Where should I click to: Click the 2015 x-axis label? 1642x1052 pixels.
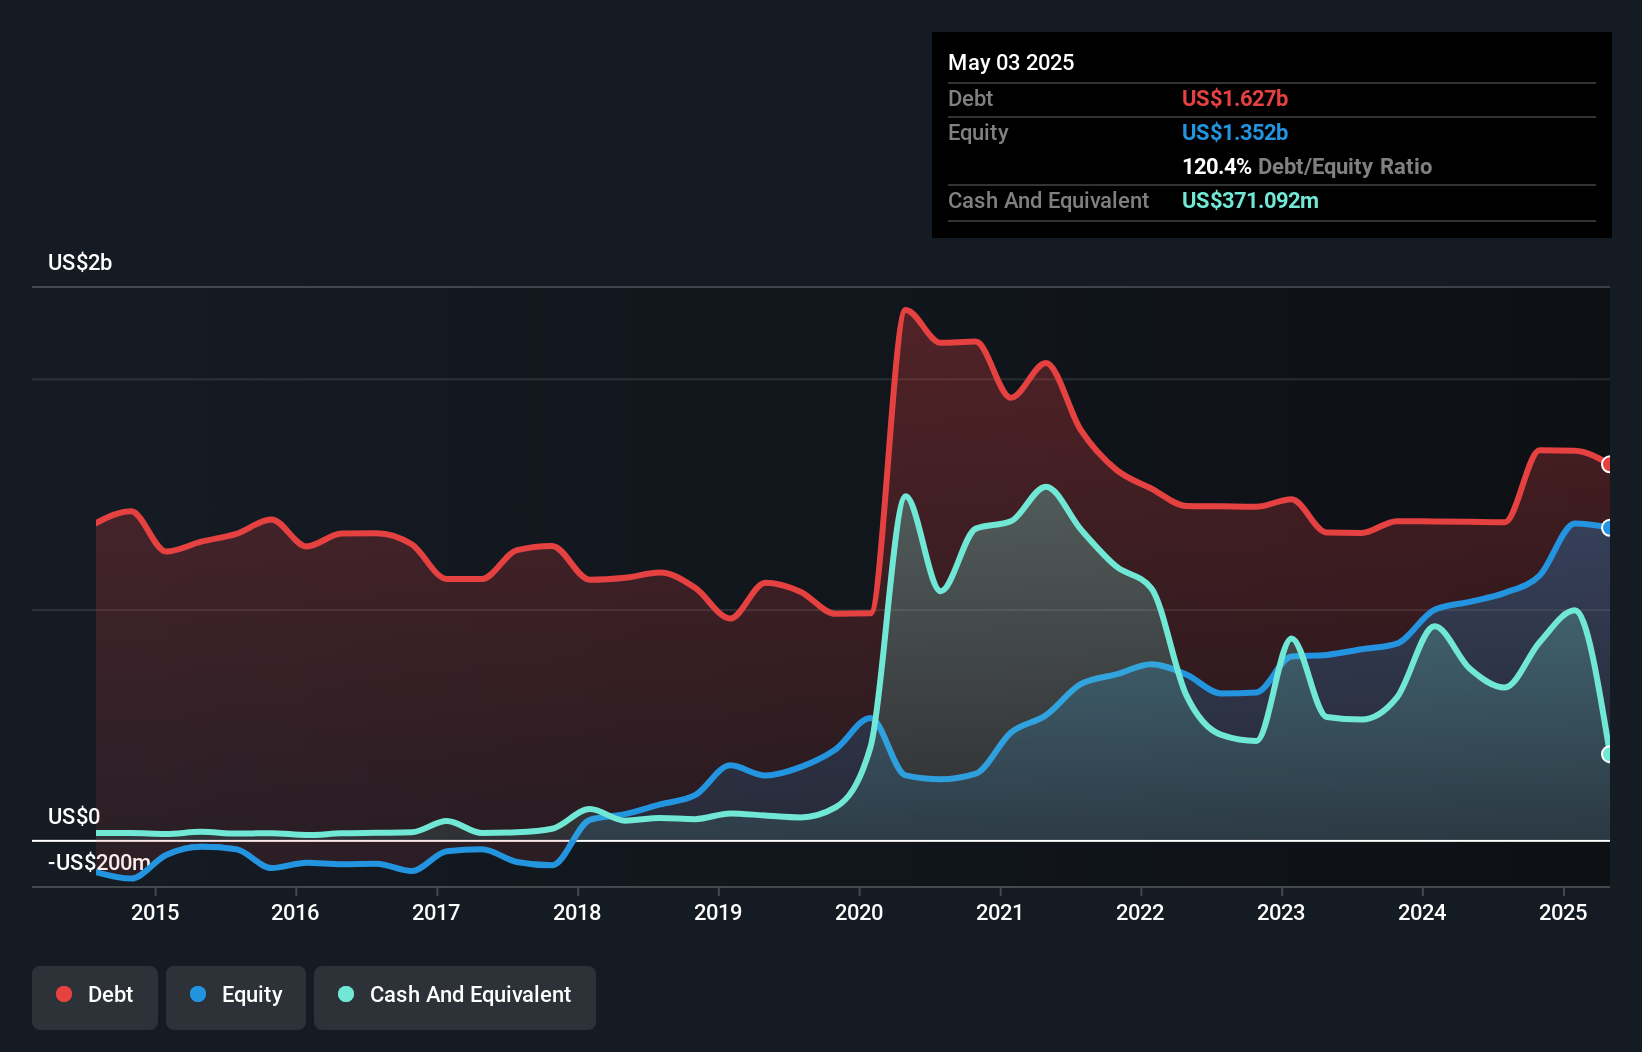155,912
